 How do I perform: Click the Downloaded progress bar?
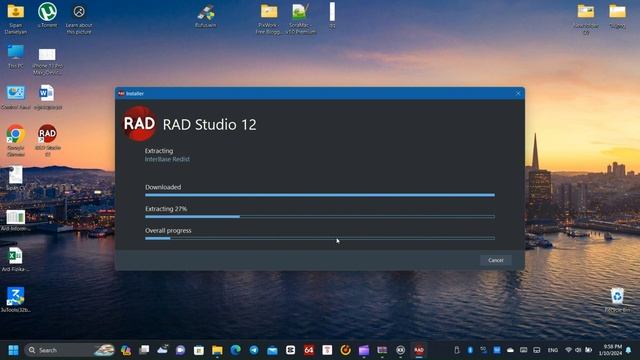click(320, 195)
